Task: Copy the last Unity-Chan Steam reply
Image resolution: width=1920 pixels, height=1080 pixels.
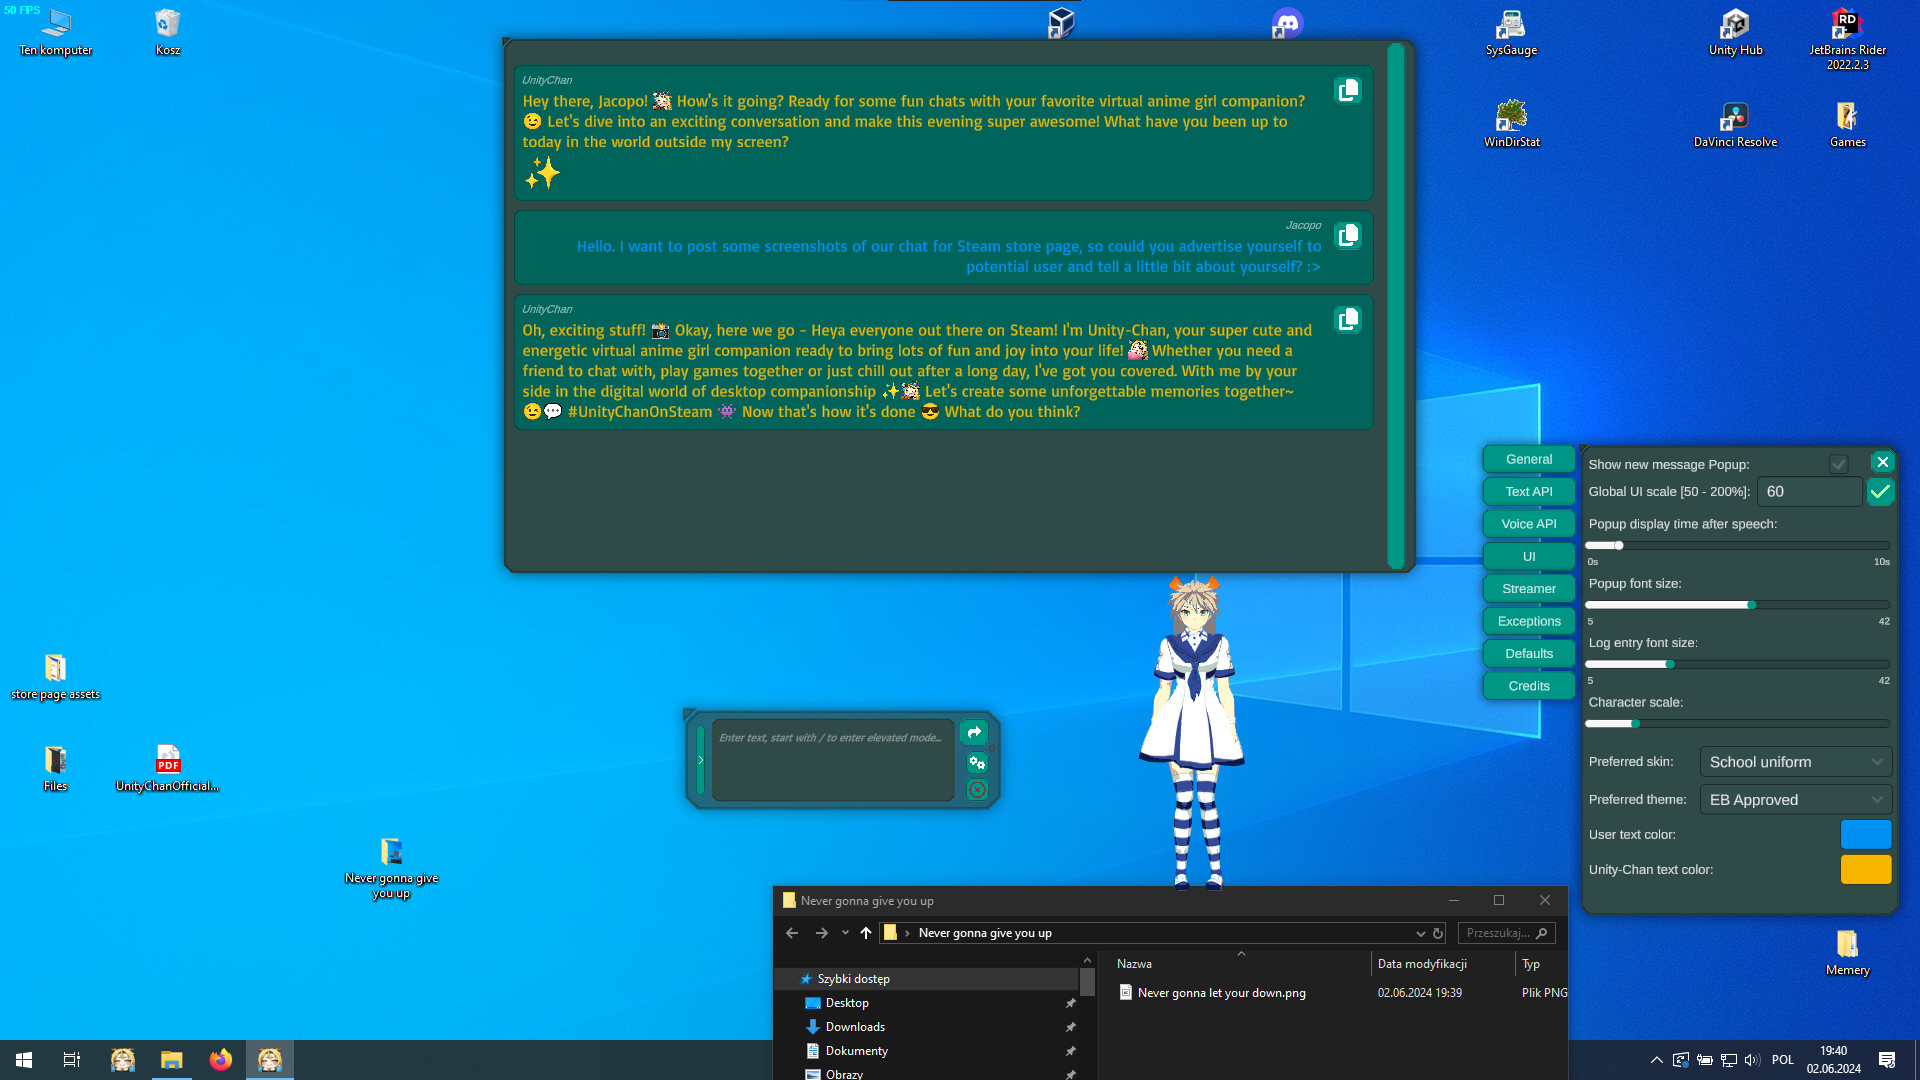Action: pyautogui.click(x=1348, y=318)
